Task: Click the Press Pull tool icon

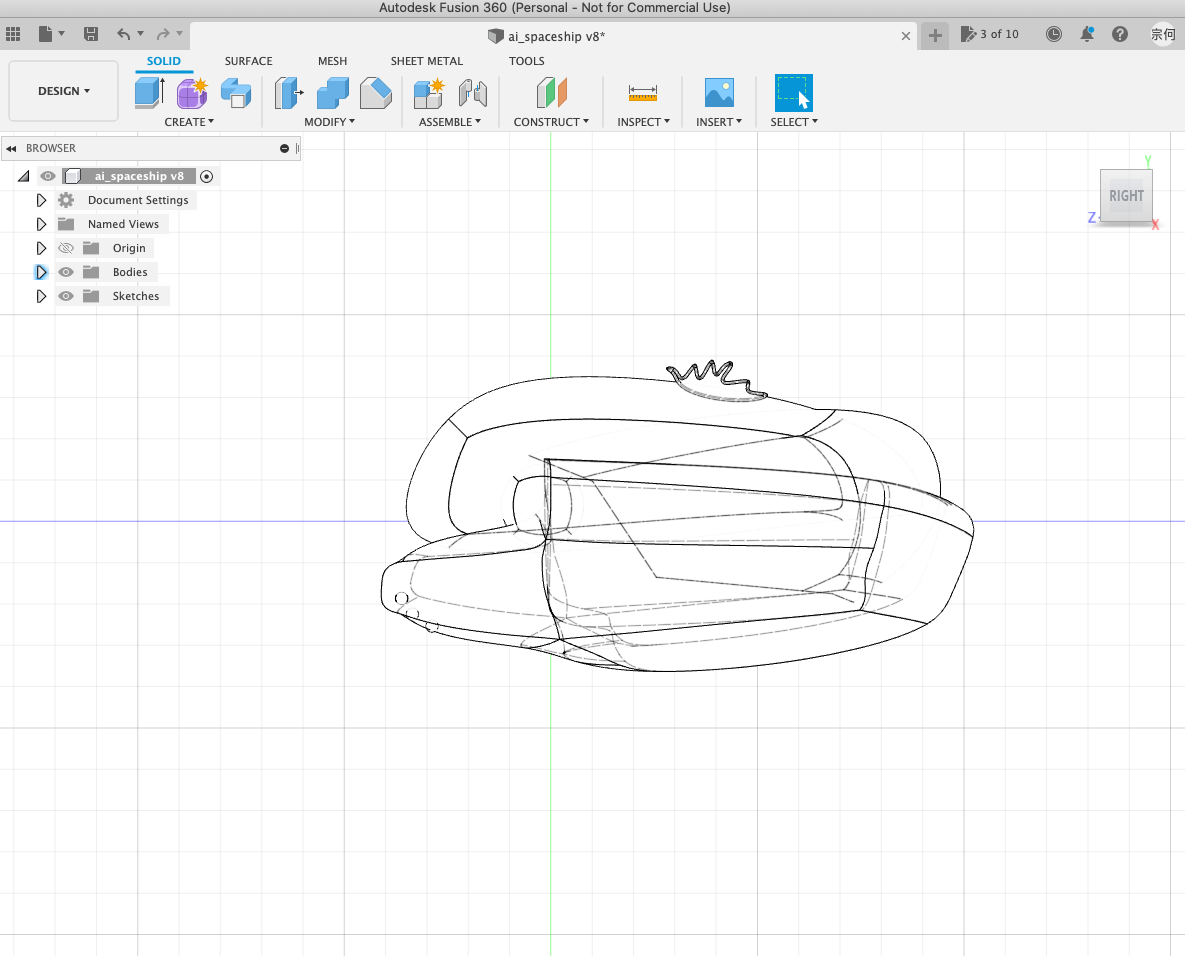Action: coord(288,93)
